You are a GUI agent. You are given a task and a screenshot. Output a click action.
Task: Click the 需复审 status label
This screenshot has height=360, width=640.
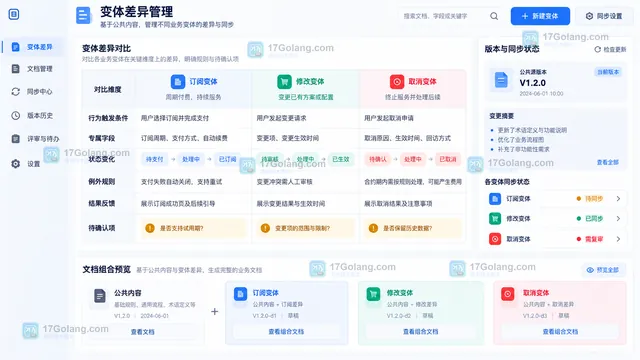pos(594,239)
